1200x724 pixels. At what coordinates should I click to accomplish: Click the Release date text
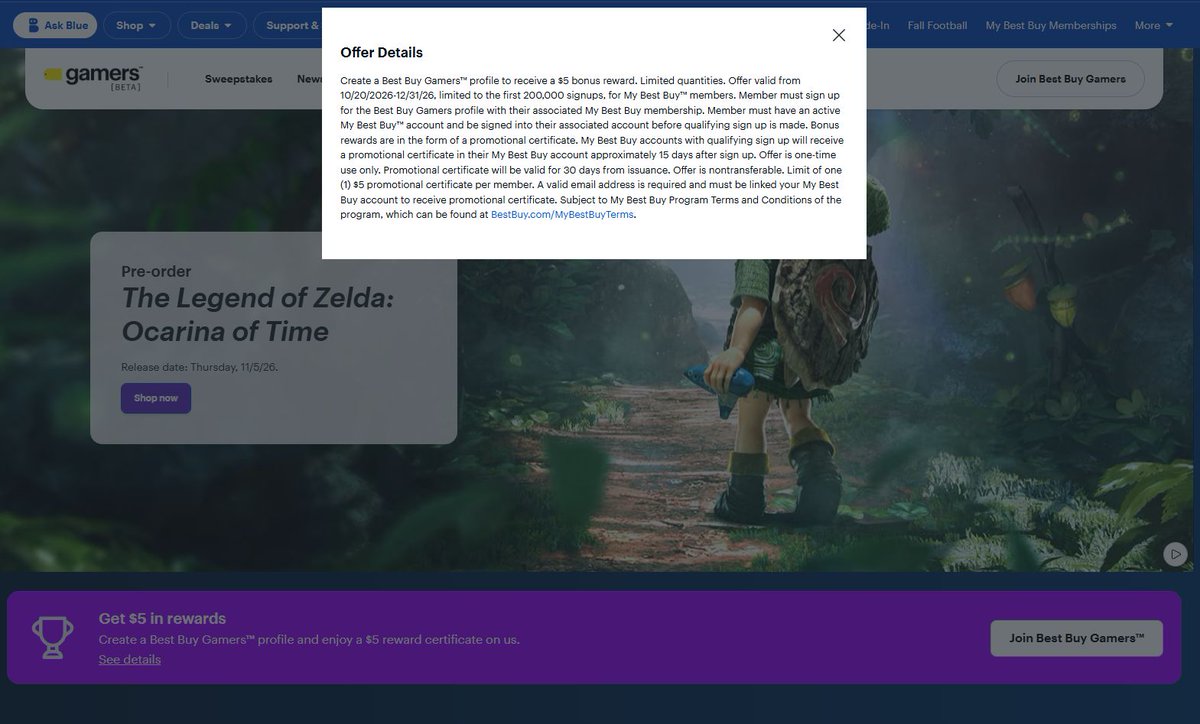(x=200, y=367)
